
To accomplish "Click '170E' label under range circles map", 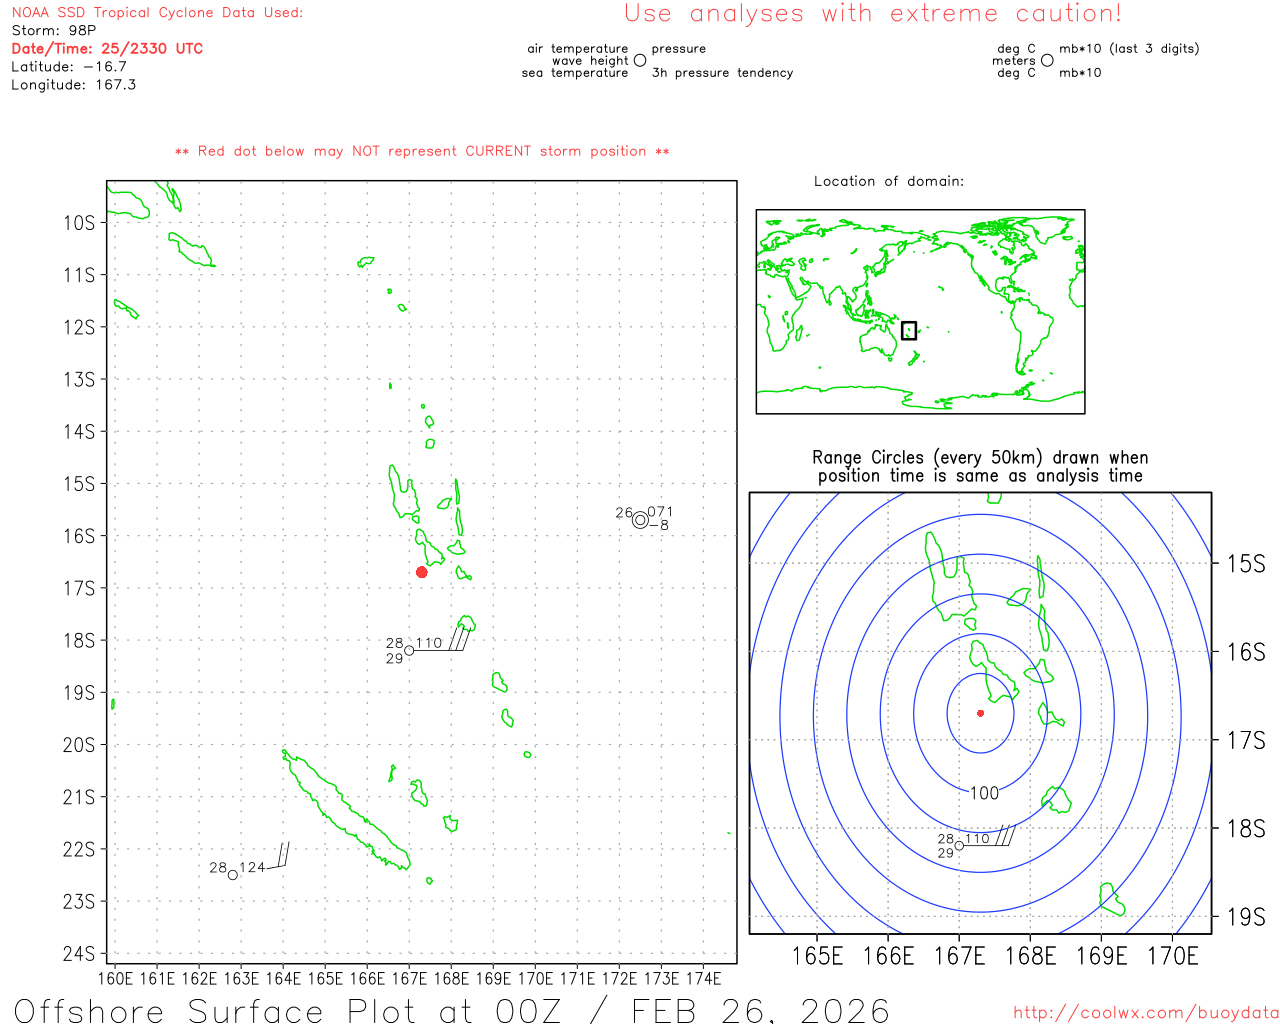I will [x=1173, y=956].
